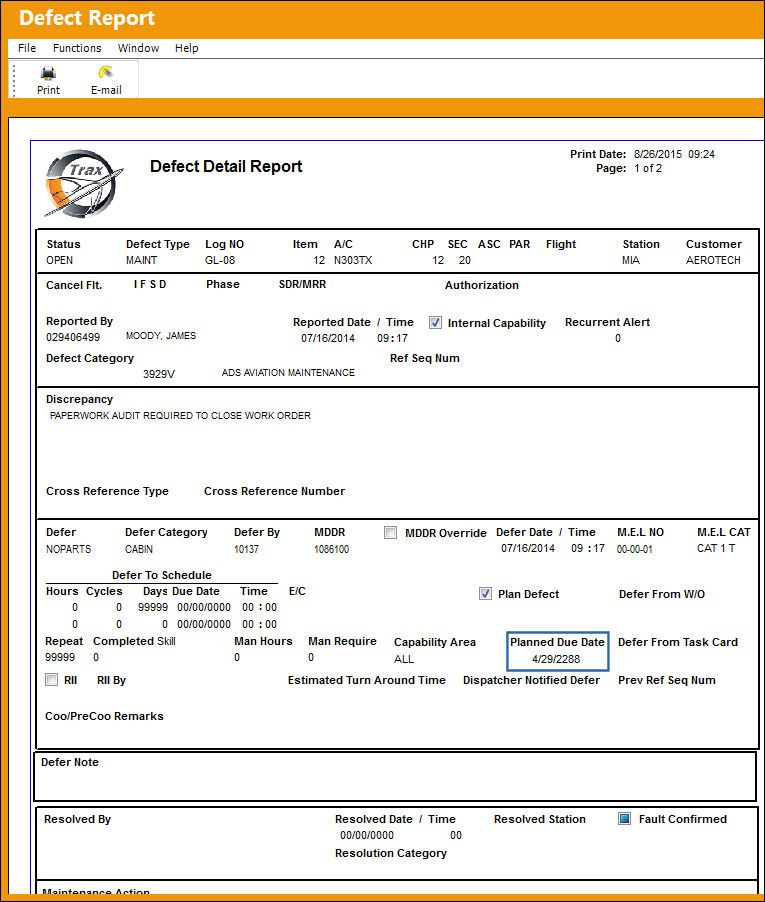Click the Planned Due Date value 4/29/2288
The image size is (765, 902).
click(x=556, y=659)
